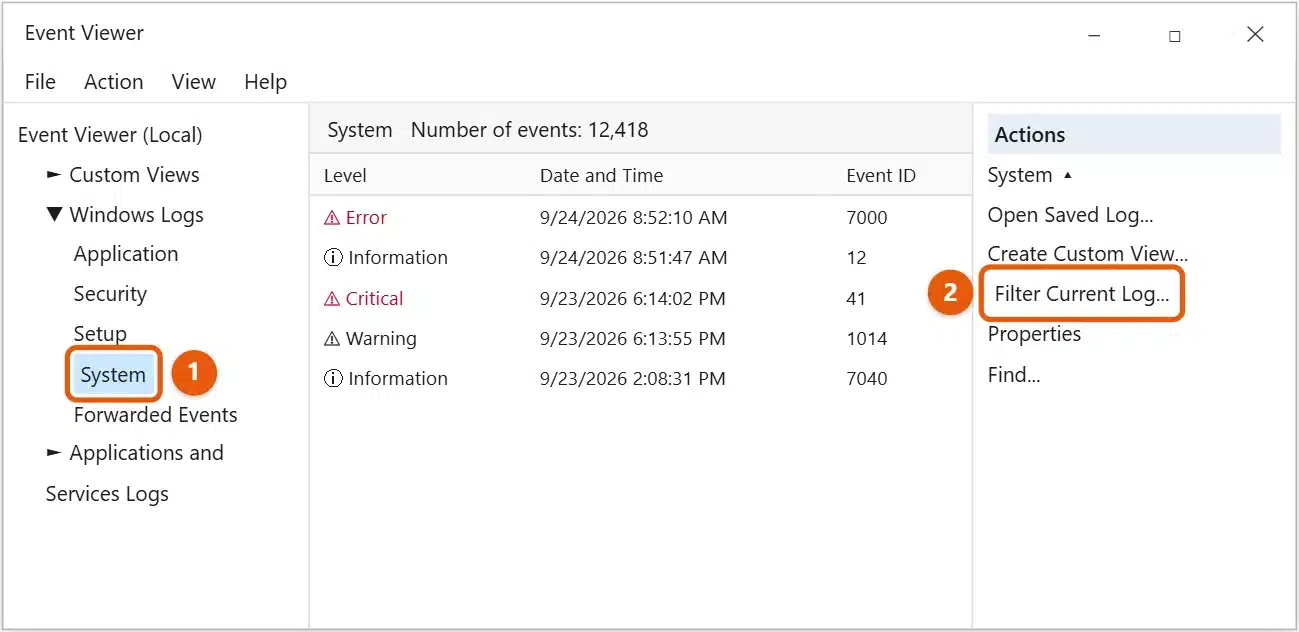Screen dimensions: 1299x632
Task: Select the Windows Logs node
Action: [136, 215]
